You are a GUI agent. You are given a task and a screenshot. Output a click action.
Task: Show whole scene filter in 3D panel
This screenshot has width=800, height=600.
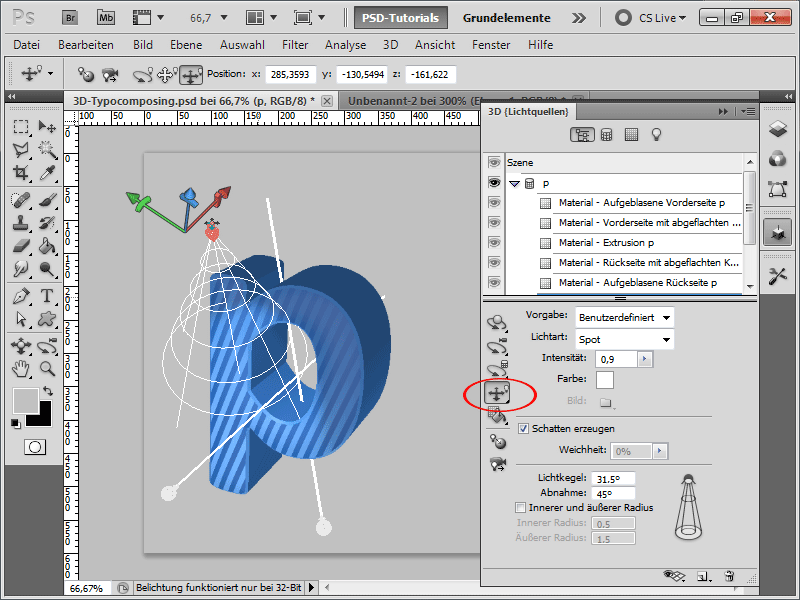582,135
